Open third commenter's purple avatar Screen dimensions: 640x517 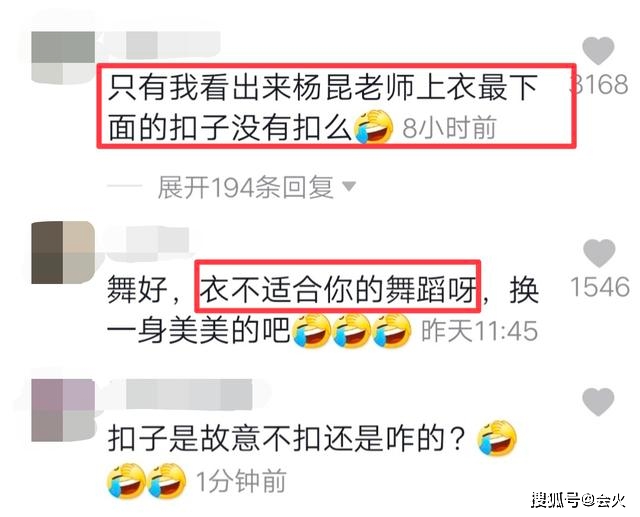[63, 410]
